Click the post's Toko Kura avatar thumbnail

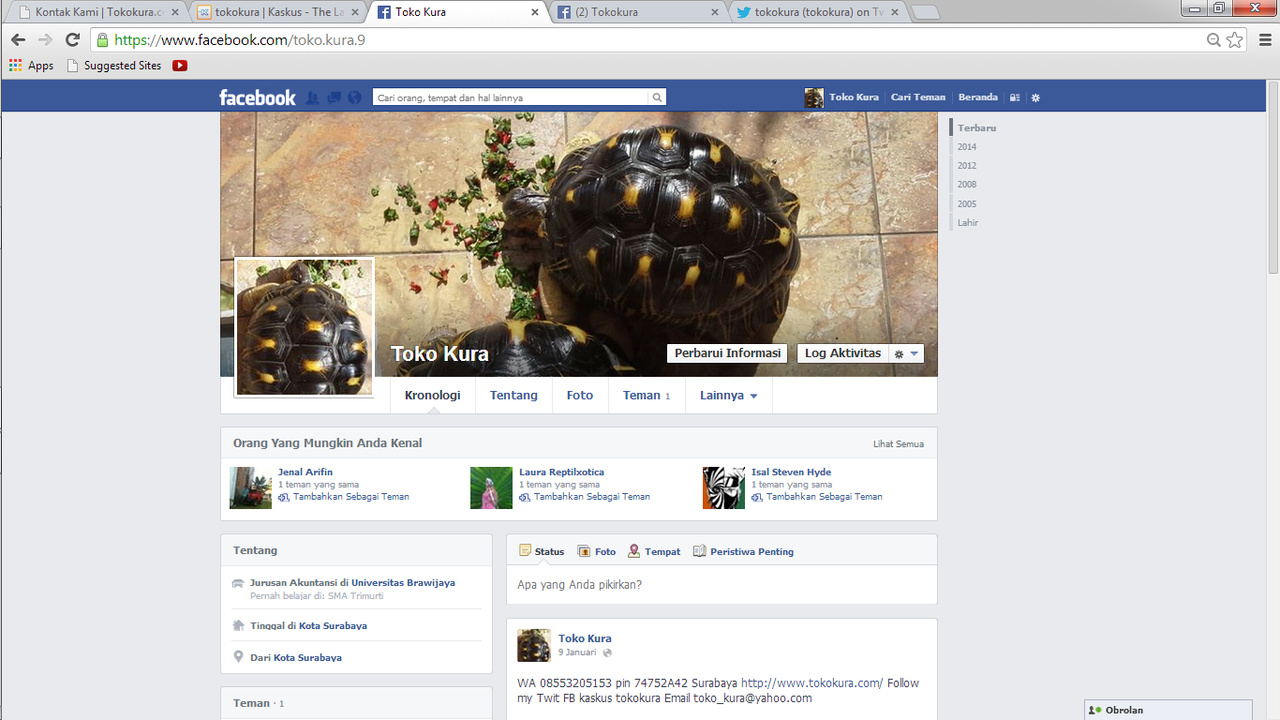pos(534,645)
